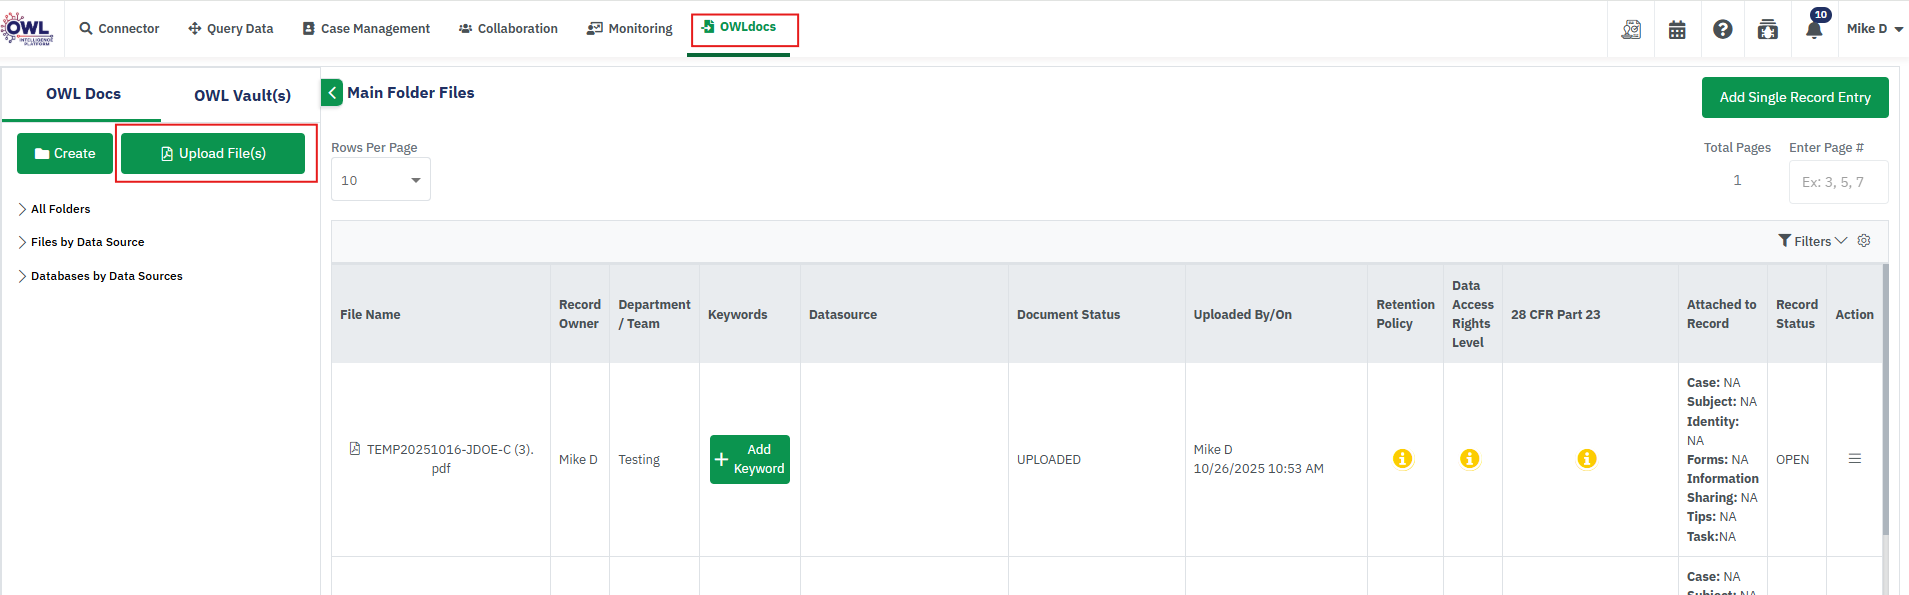
Task: Open the notifications bell icon
Action: coord(1813,30)
